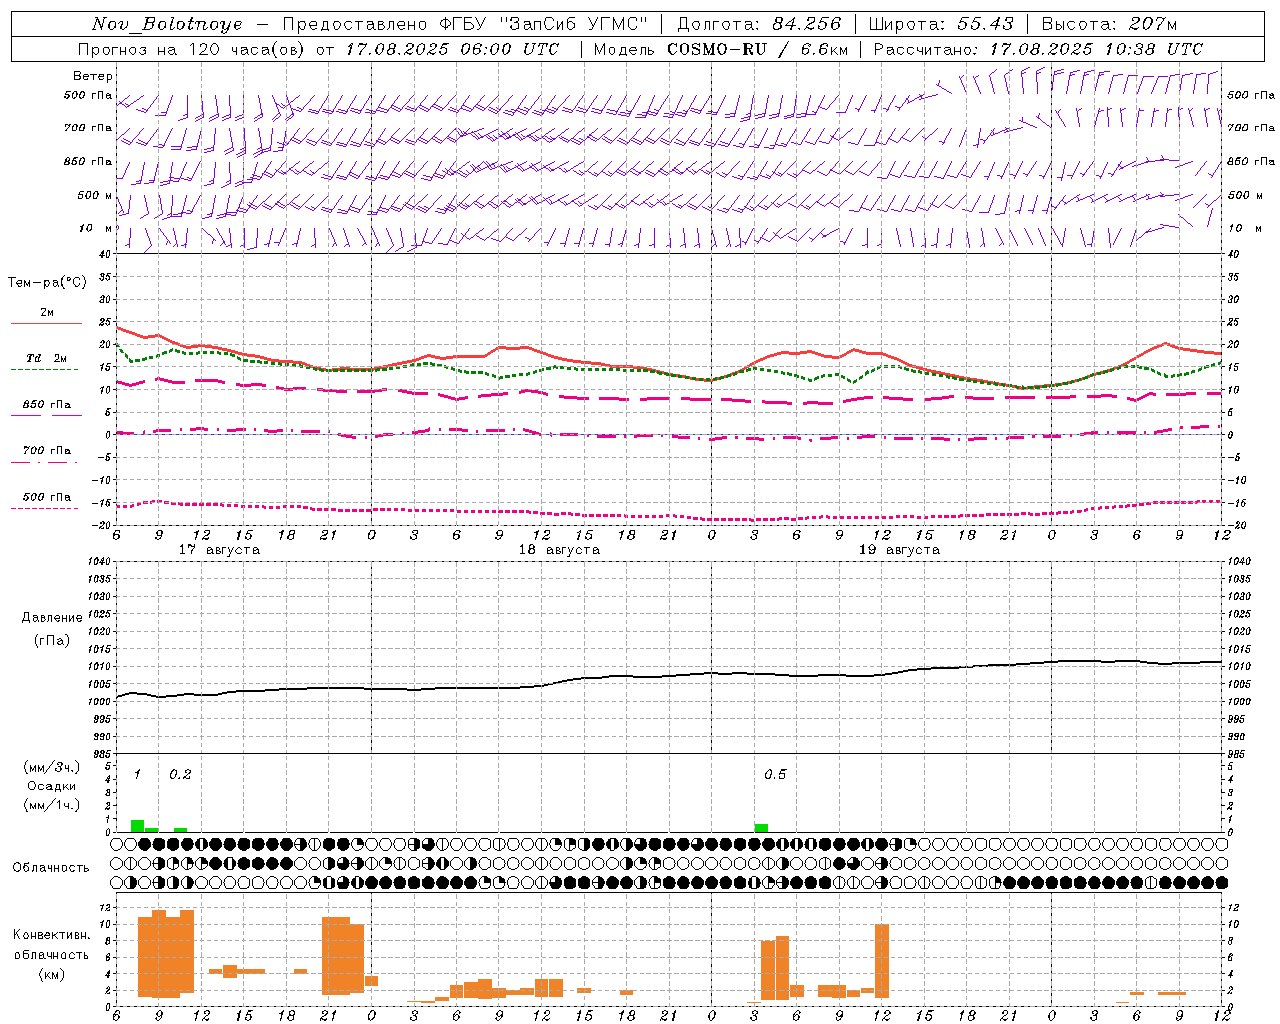Click the 'Облачность' cloud cover label
This screenshot has width=1280, height=1024.
coord(50,867)
